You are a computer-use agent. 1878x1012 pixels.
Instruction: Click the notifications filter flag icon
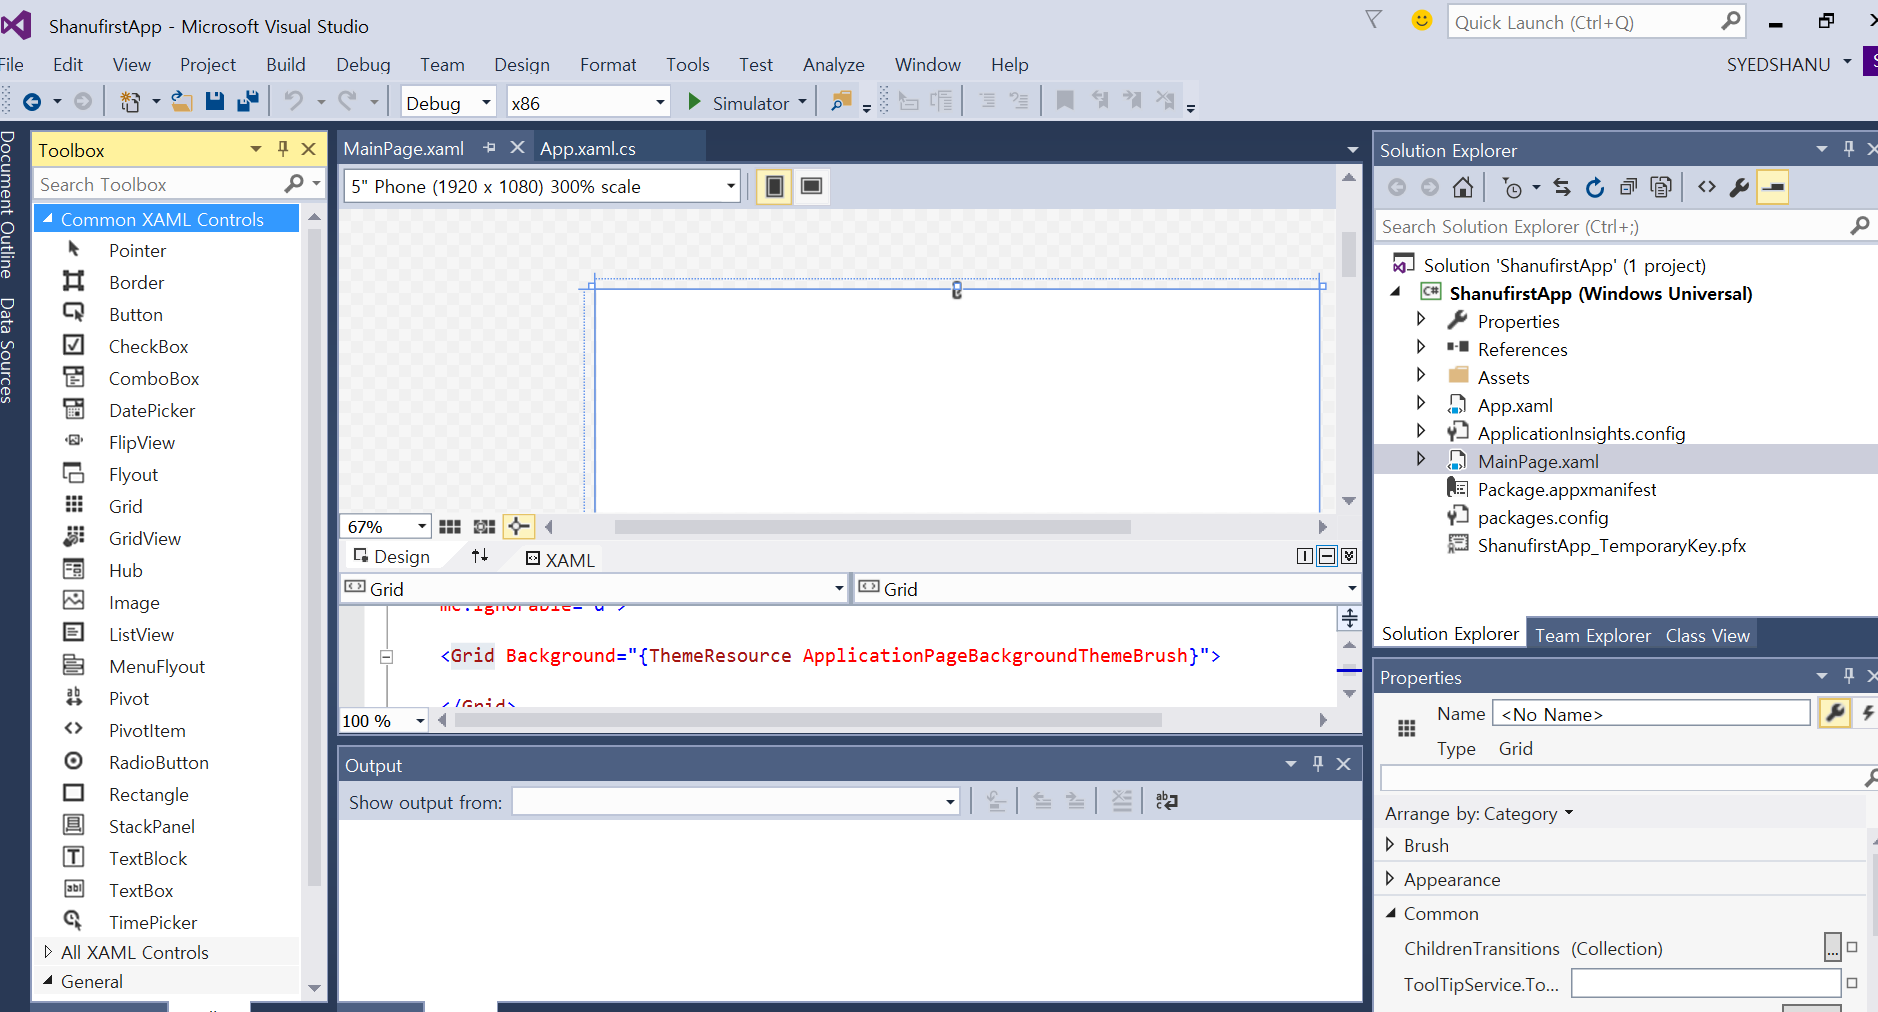click(1374, 20)
